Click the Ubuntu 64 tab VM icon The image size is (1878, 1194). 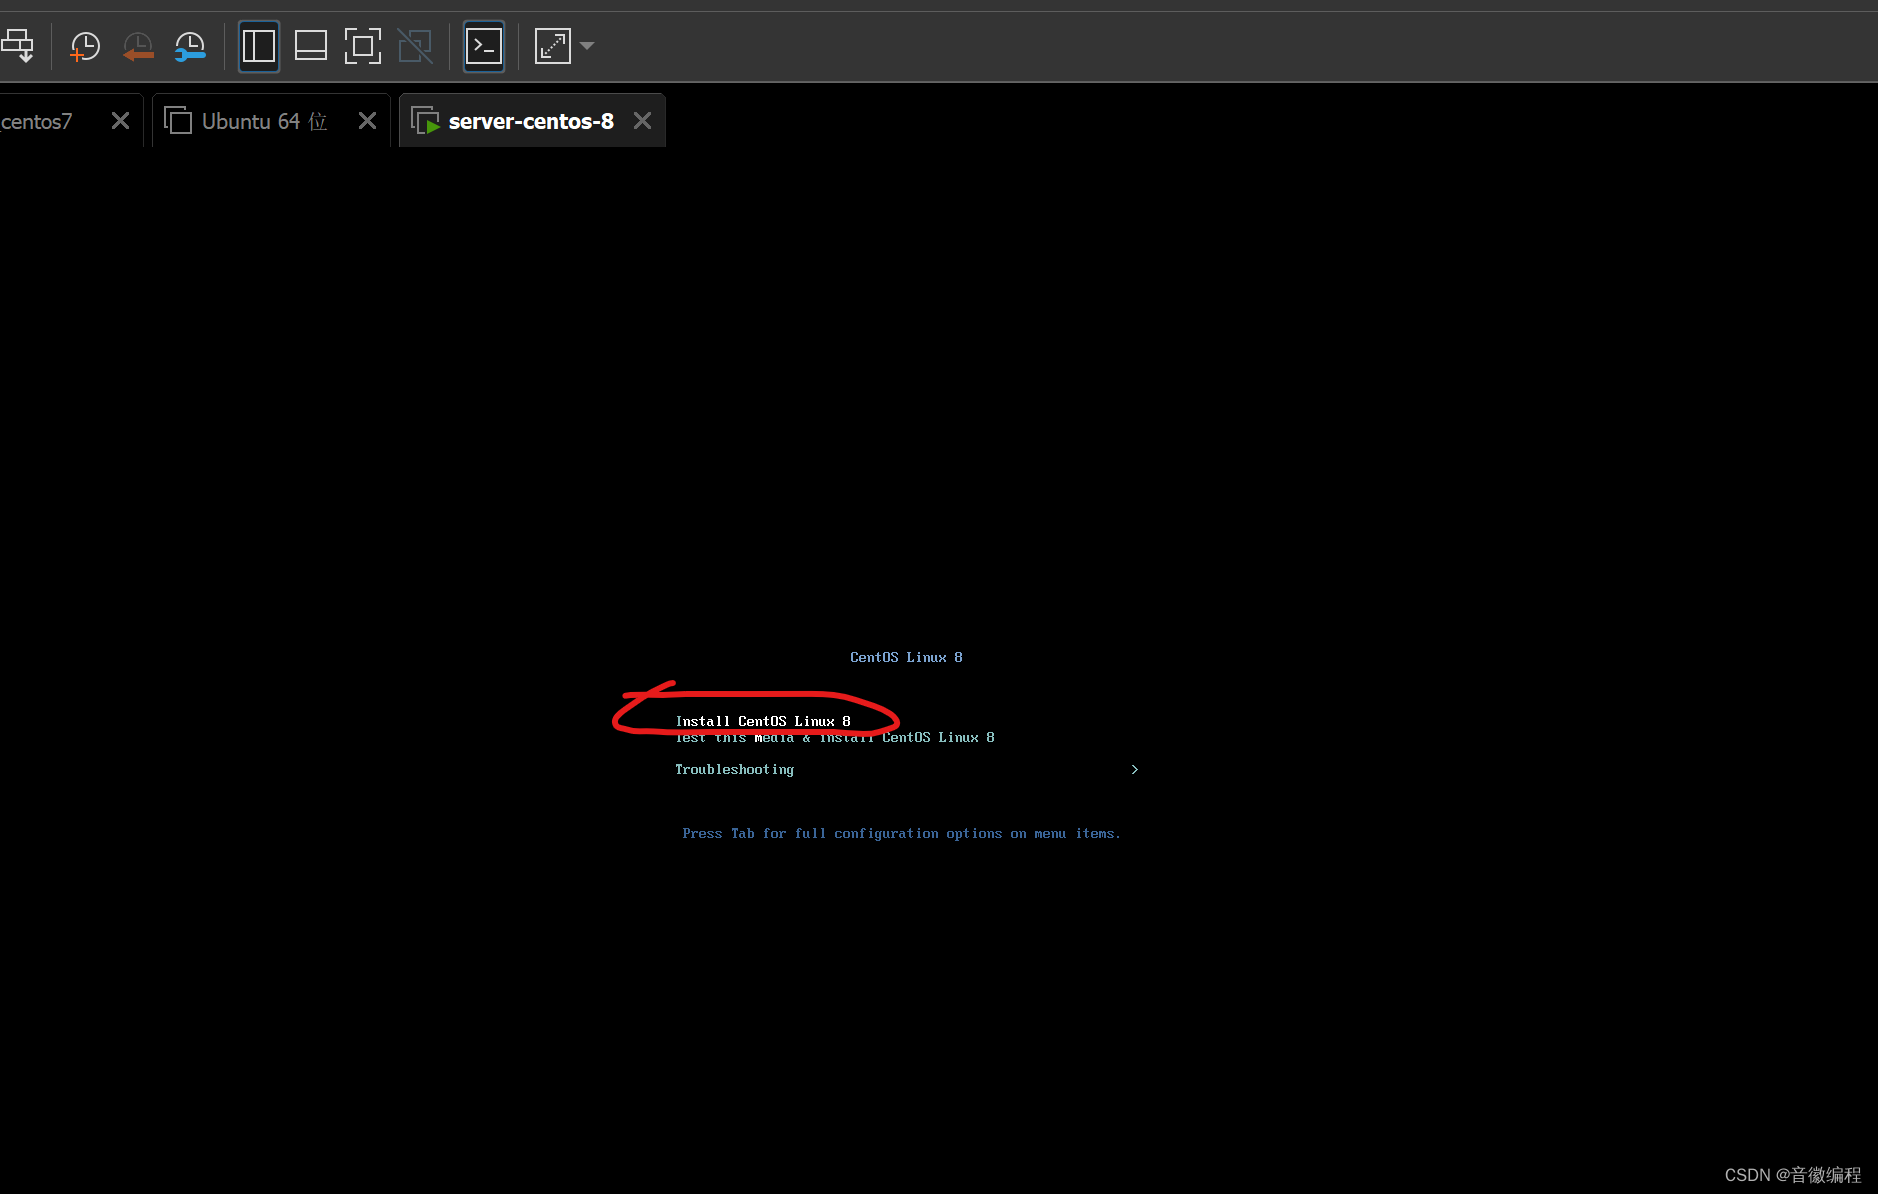coord(178,121)
